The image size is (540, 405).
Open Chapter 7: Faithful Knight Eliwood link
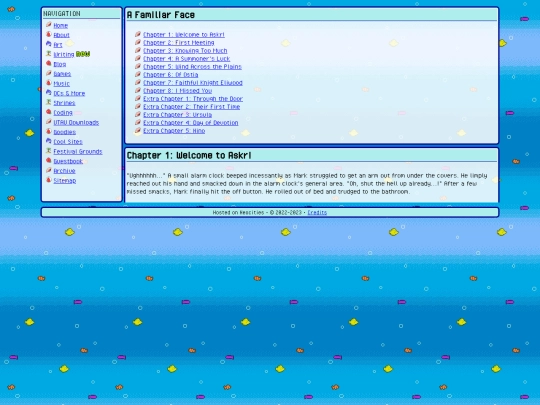pyautogui.click(x=193, y=83)
